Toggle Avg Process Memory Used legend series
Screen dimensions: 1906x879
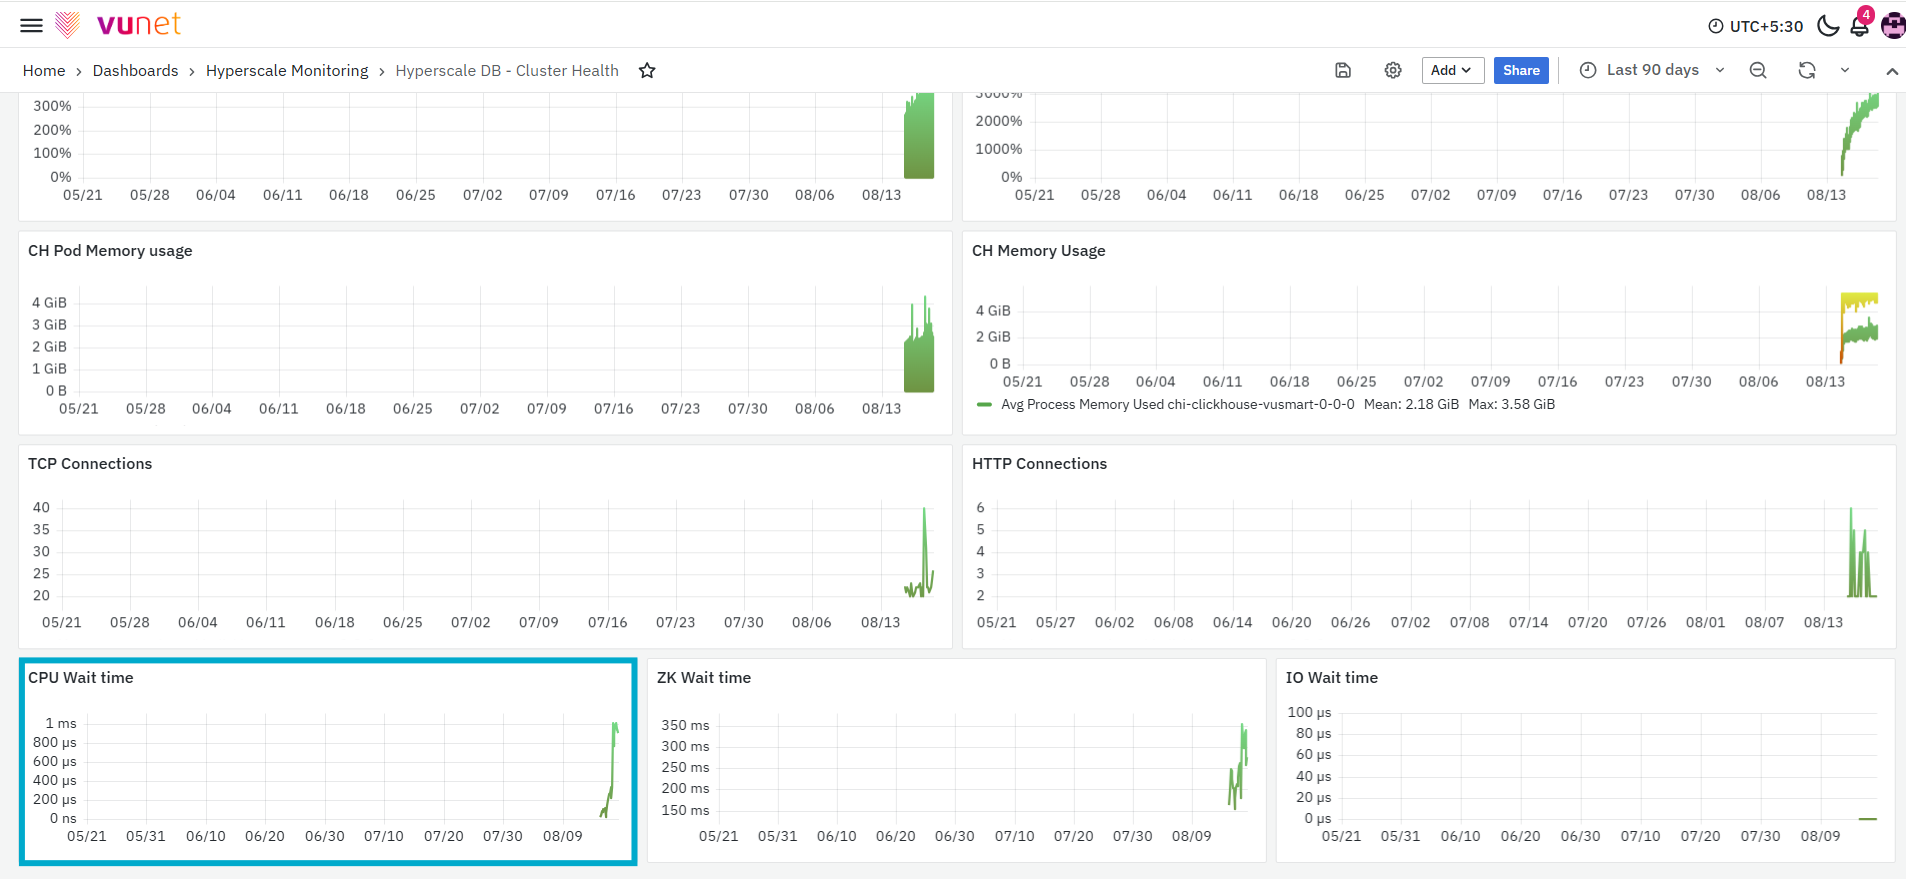(1178, 404)
